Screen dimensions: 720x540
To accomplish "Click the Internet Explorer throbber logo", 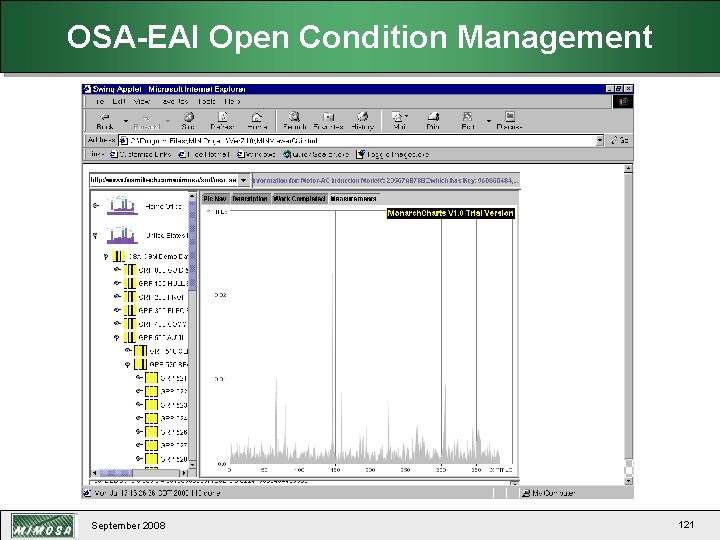I will pyautogui.click(x=623, y=101).
